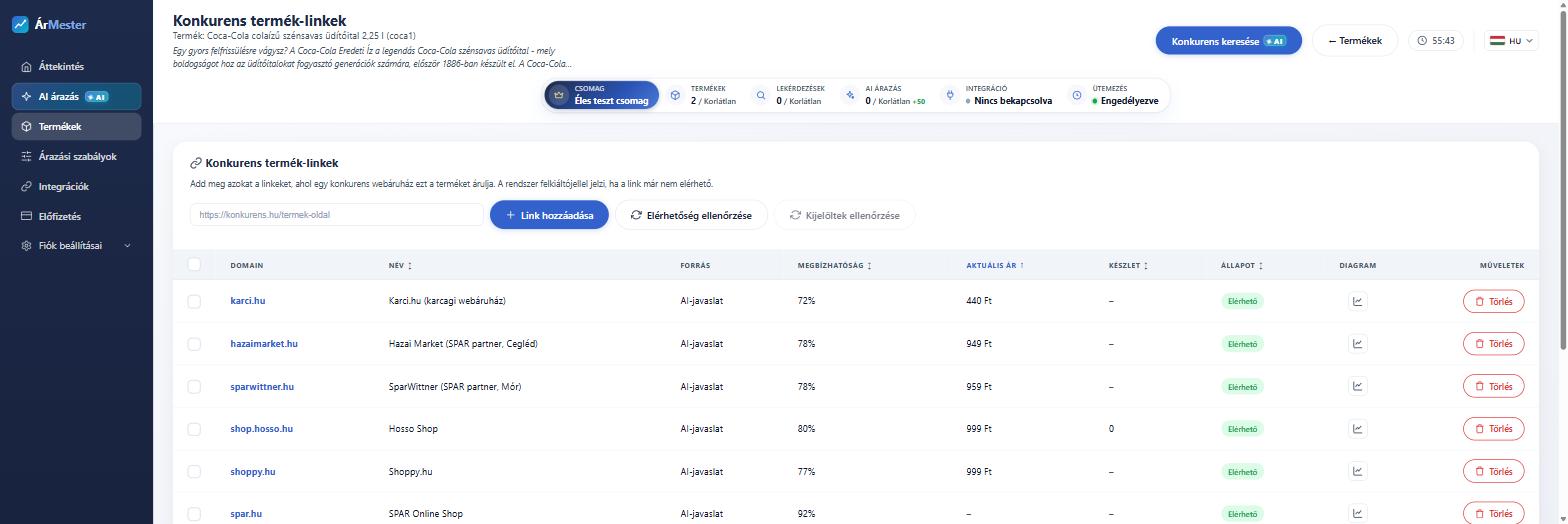The width and height of the screenshot is (1568, 524).
Task: Check the hazaimarket.hu row checkbox
Action: [x=194, y=344]
